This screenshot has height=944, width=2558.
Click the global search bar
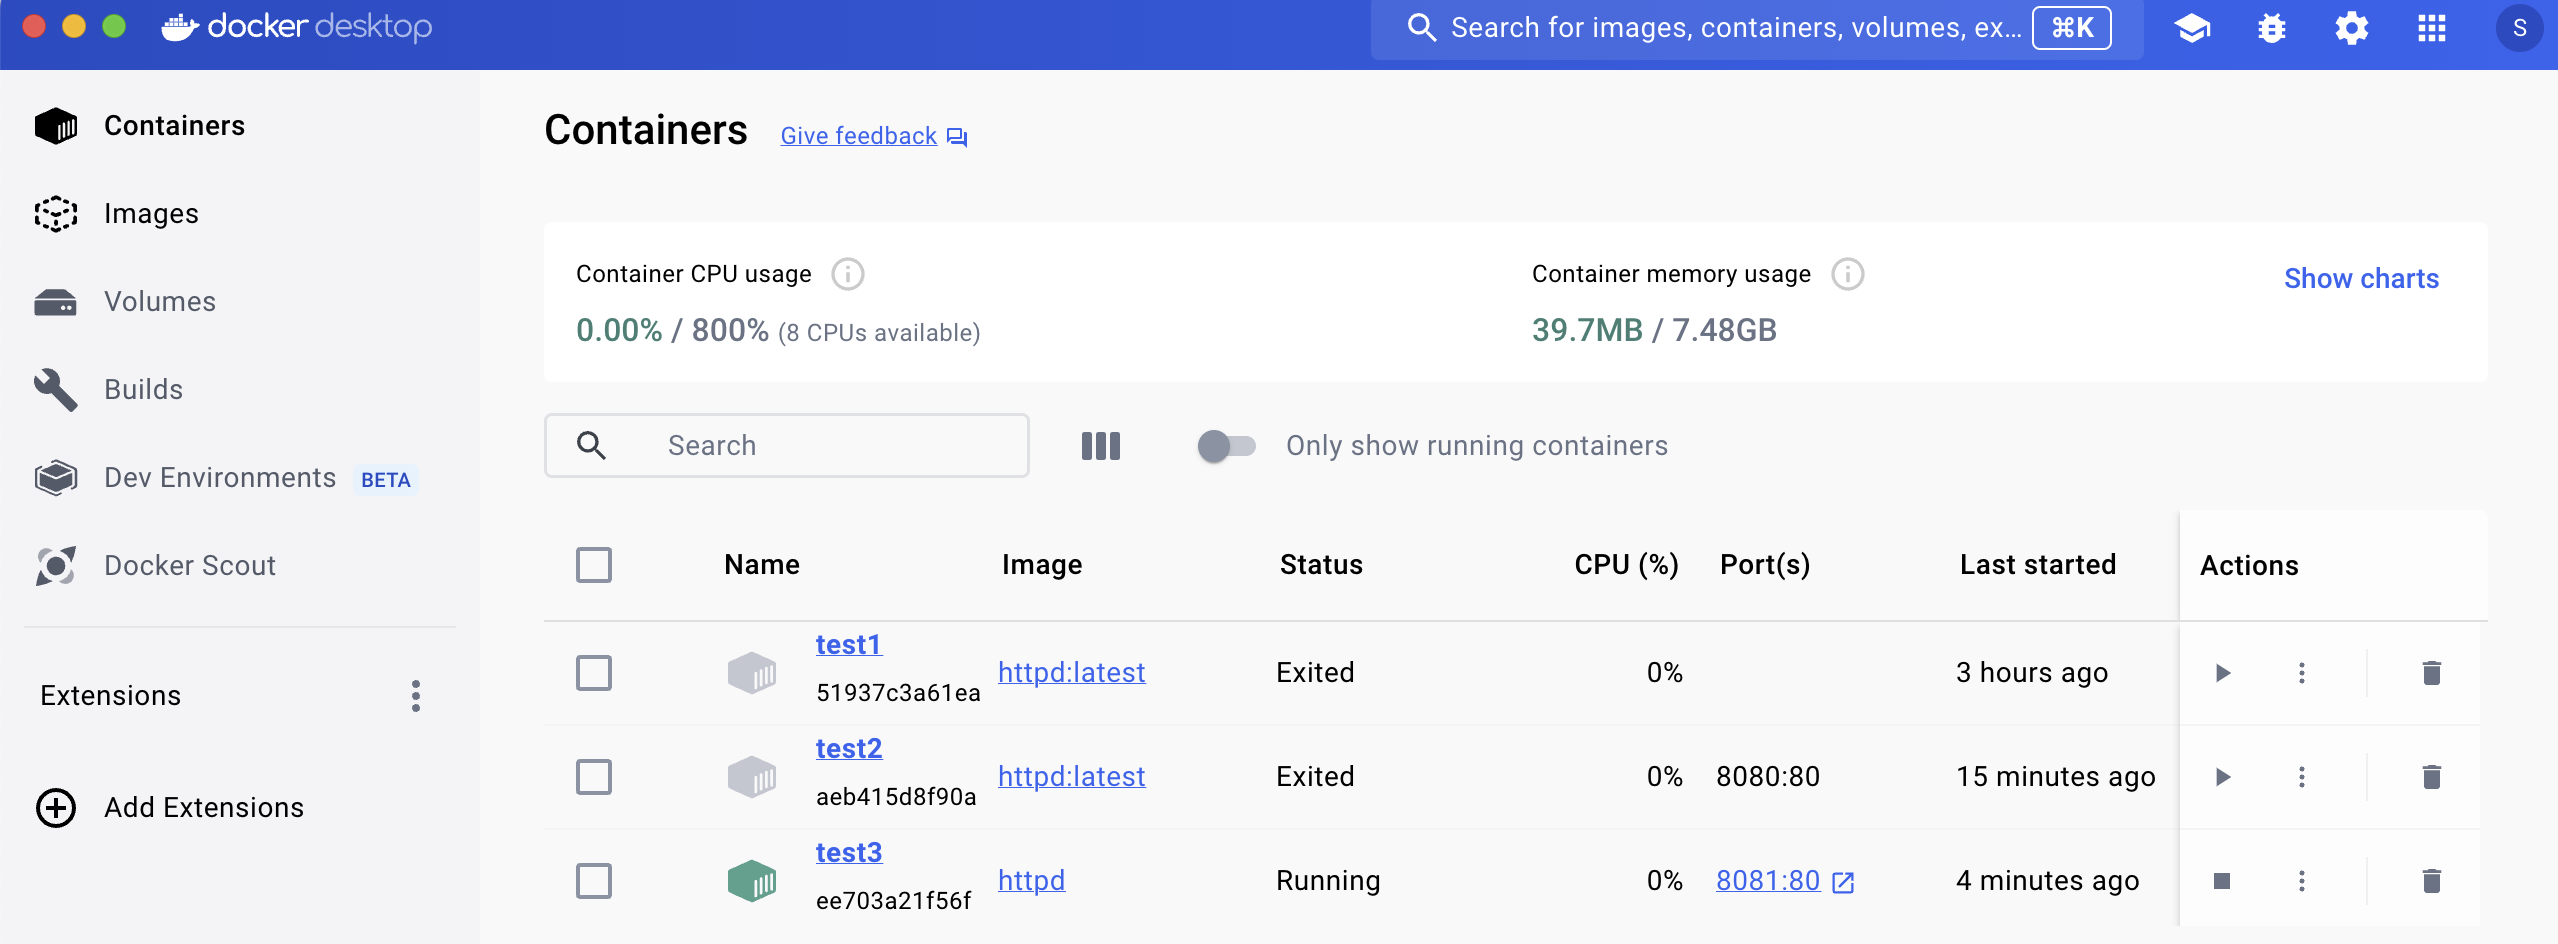(x=1758, y=28)
